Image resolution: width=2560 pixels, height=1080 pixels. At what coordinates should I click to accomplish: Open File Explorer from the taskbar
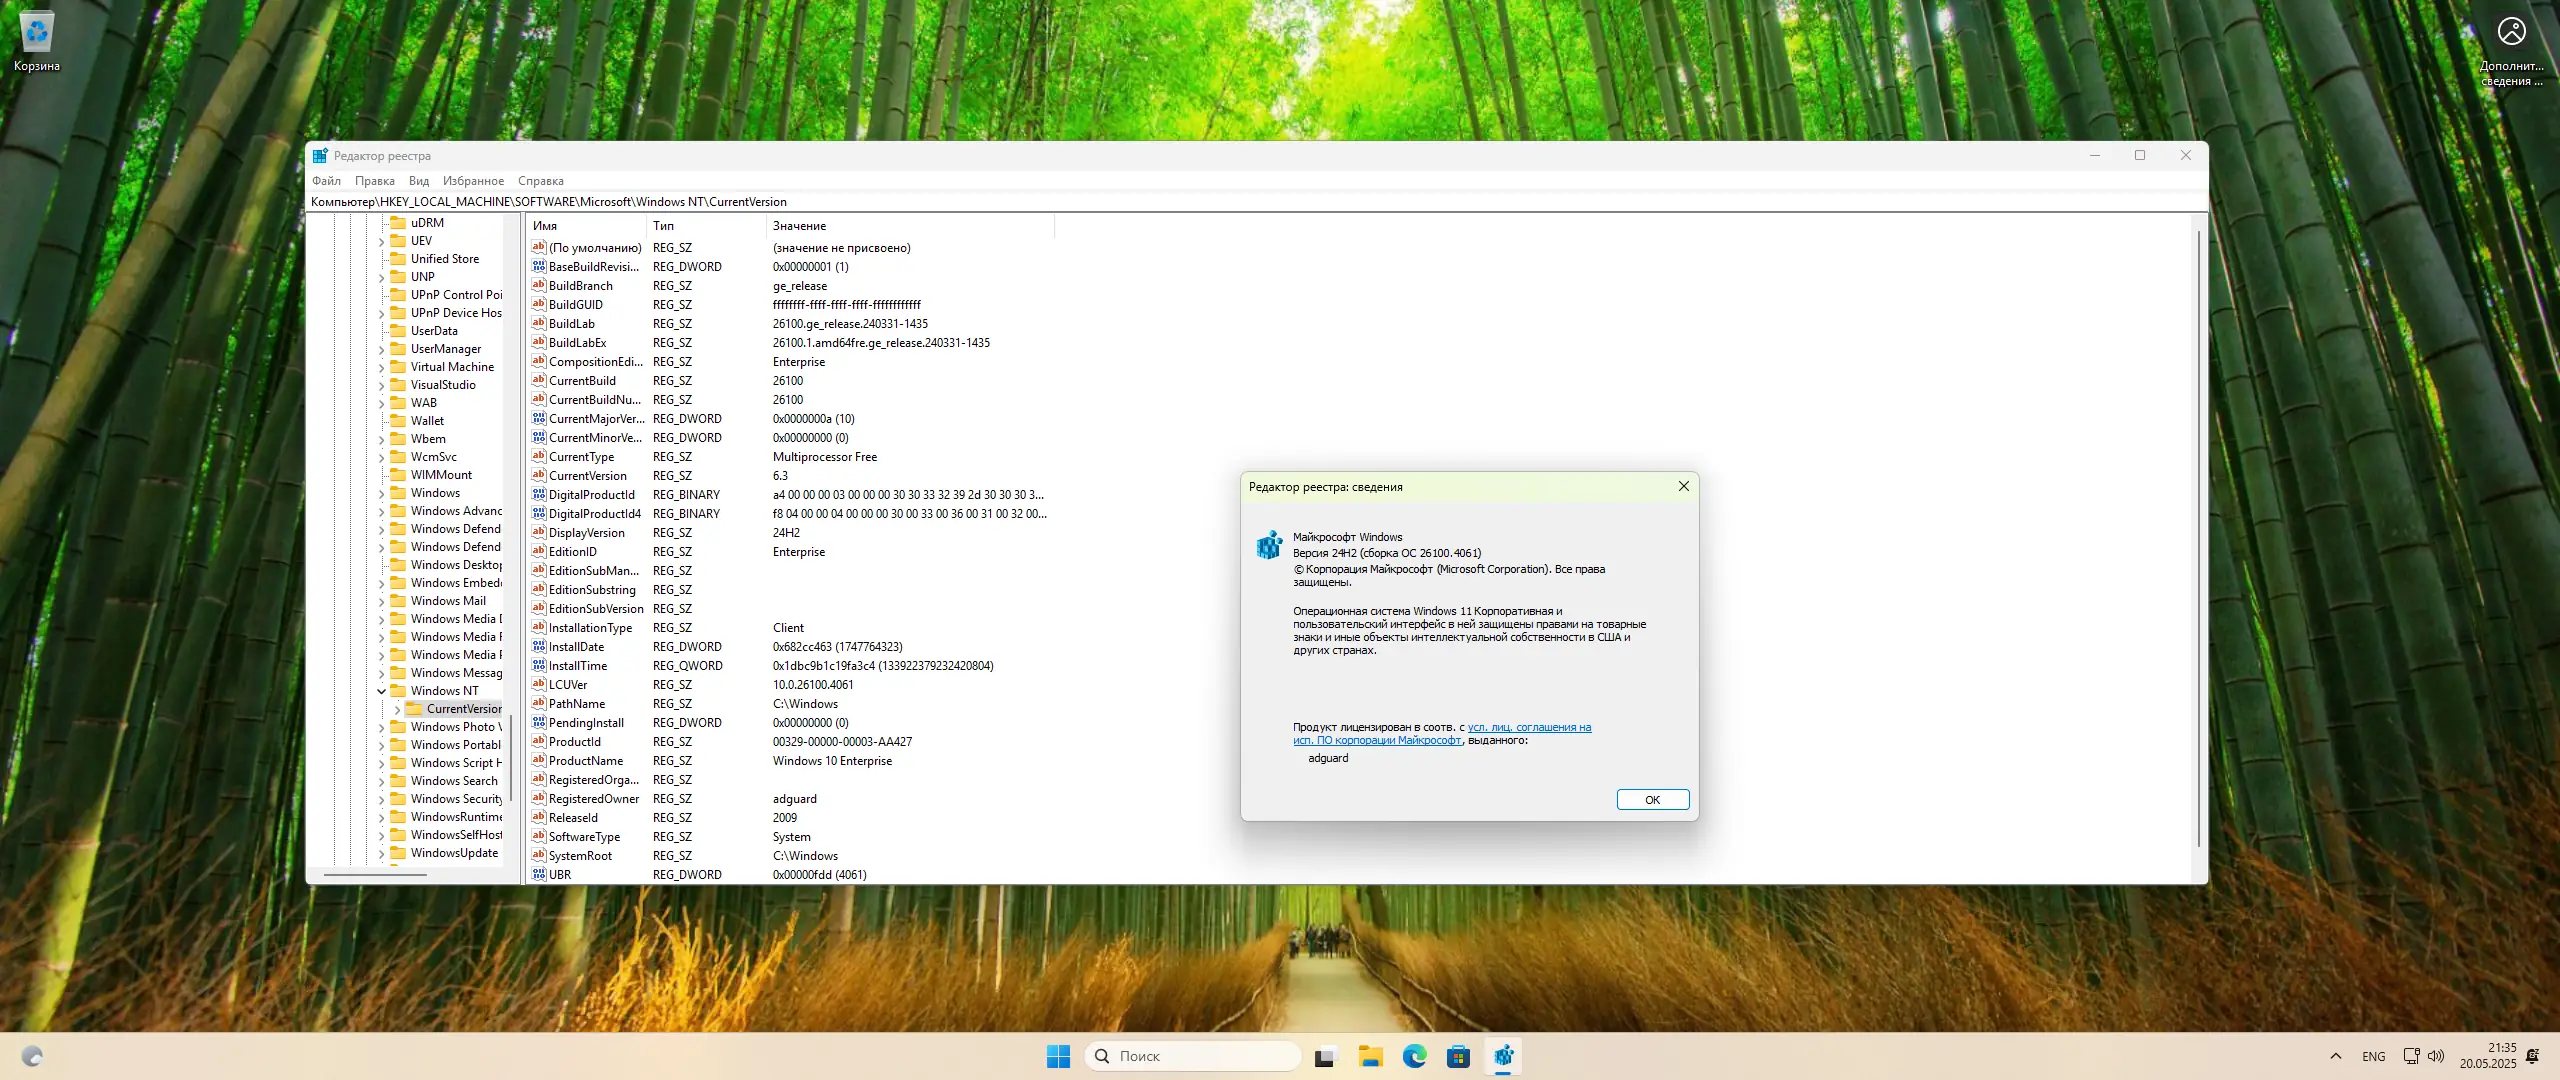(x=1369, y=1056)
